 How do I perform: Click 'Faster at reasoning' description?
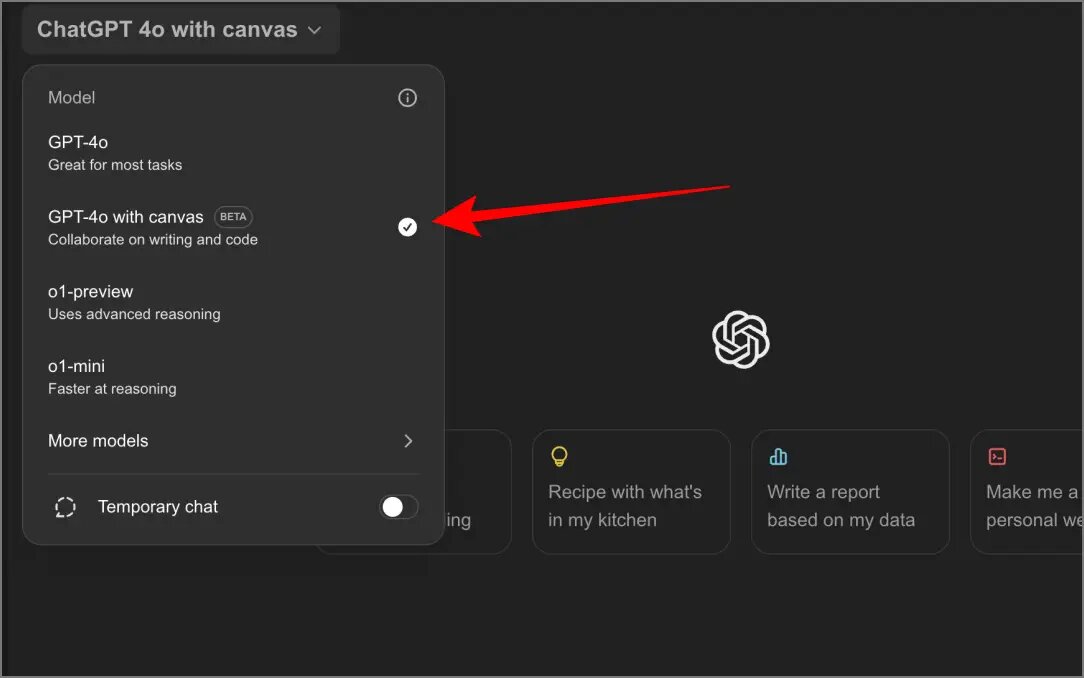(x=112, y=389)
